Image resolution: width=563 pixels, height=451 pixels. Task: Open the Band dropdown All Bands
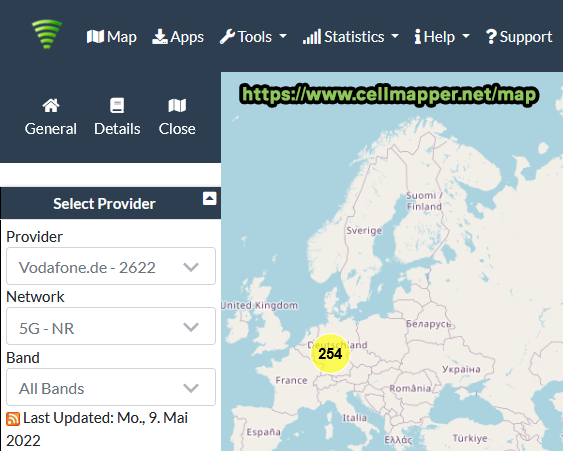[x=111, y=387]
